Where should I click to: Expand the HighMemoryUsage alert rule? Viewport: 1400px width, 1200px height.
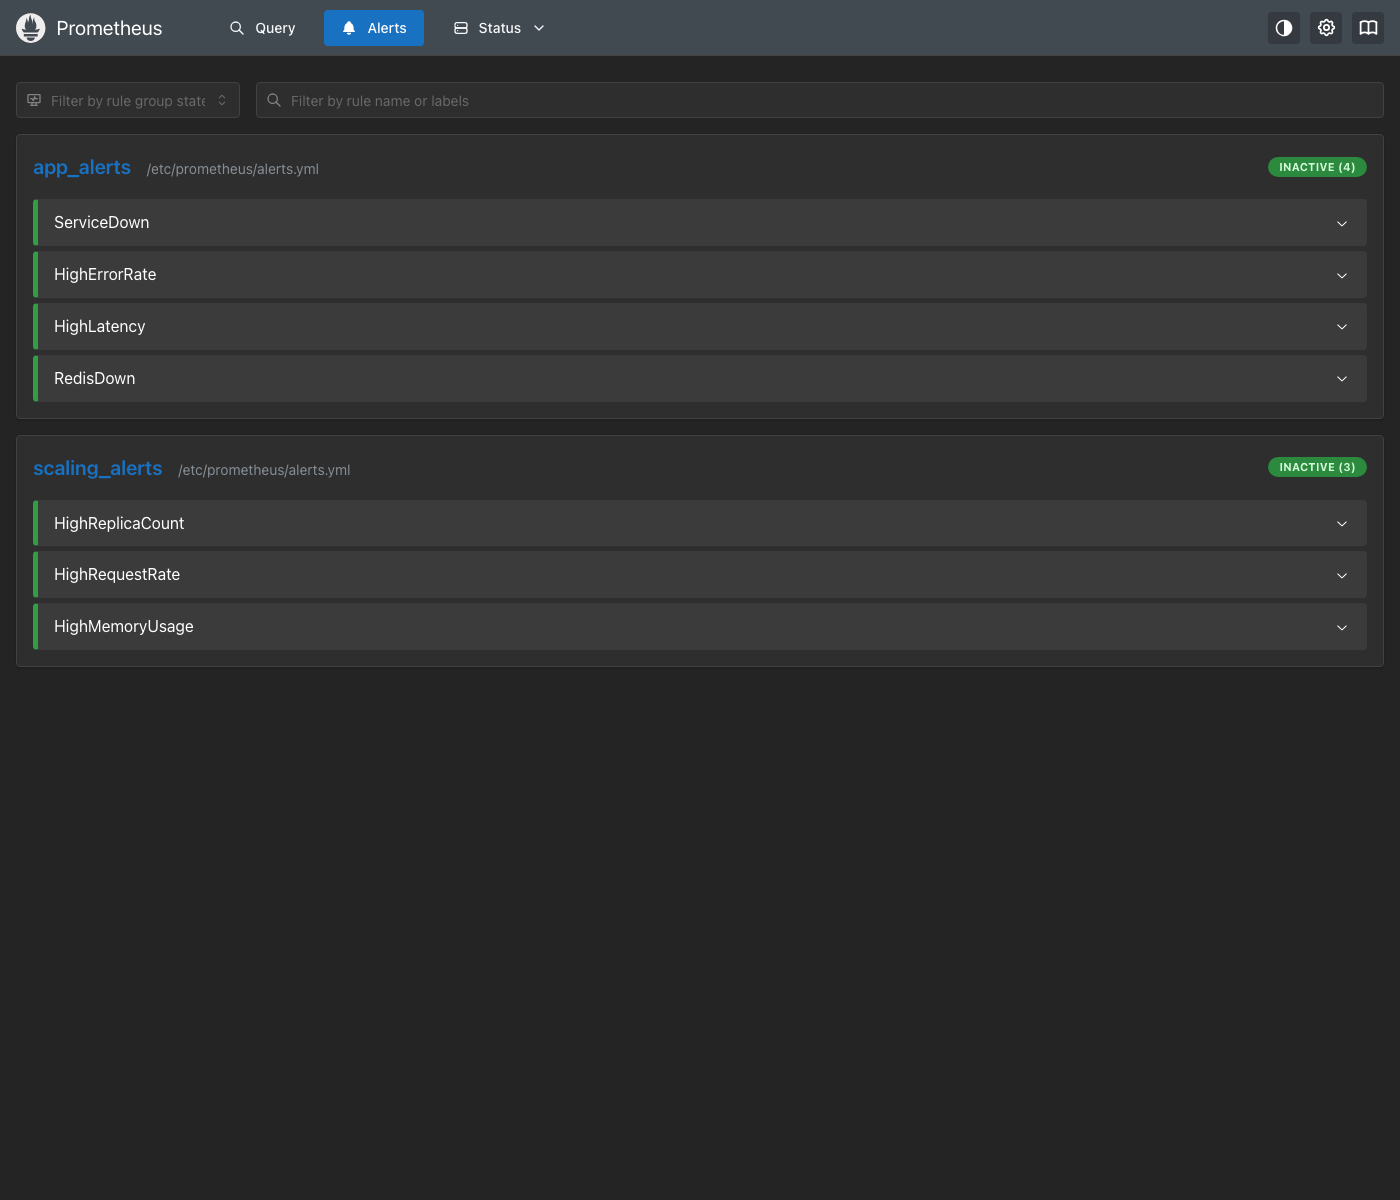(700, 626)
